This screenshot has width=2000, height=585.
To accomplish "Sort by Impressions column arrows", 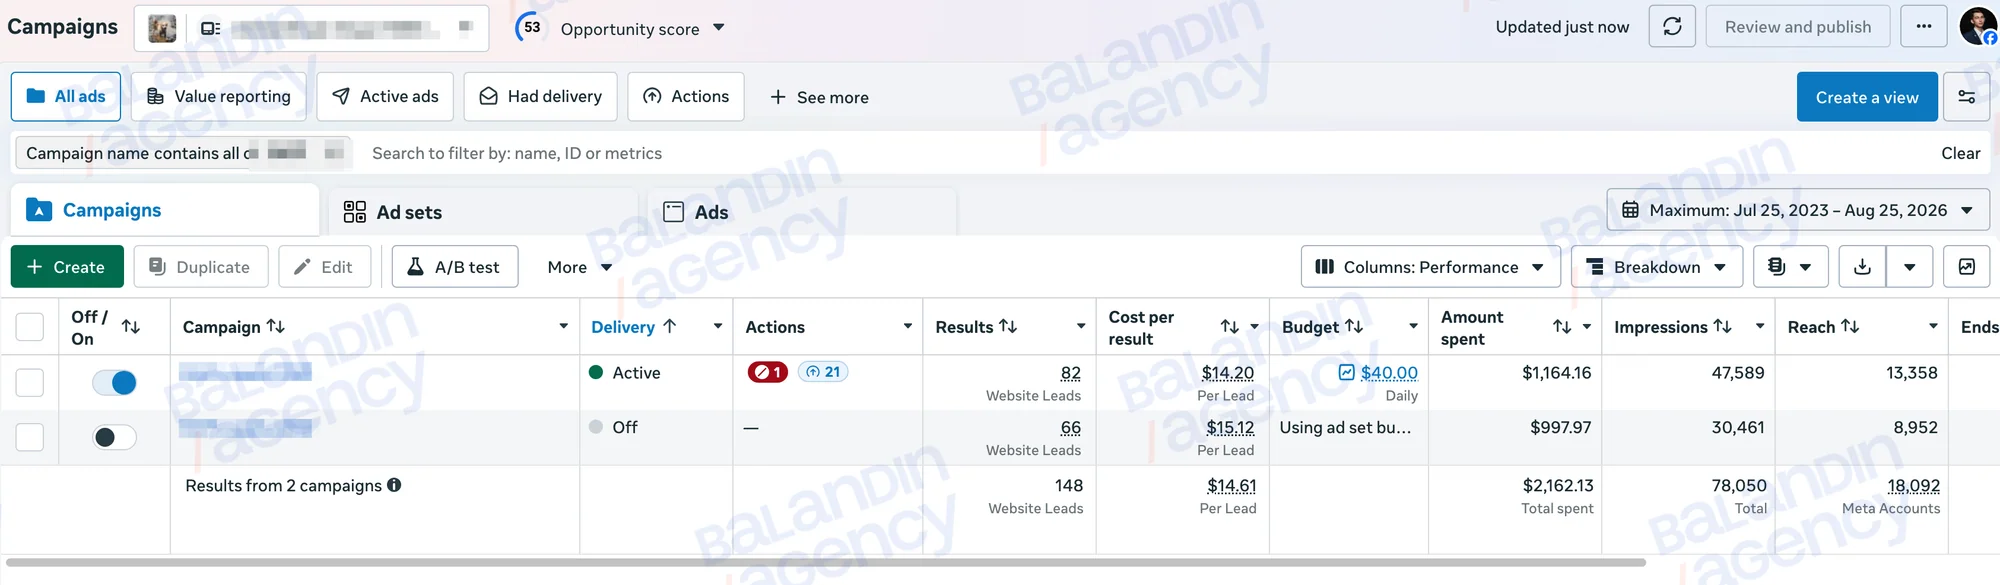I will click(x=1722, y=326).
